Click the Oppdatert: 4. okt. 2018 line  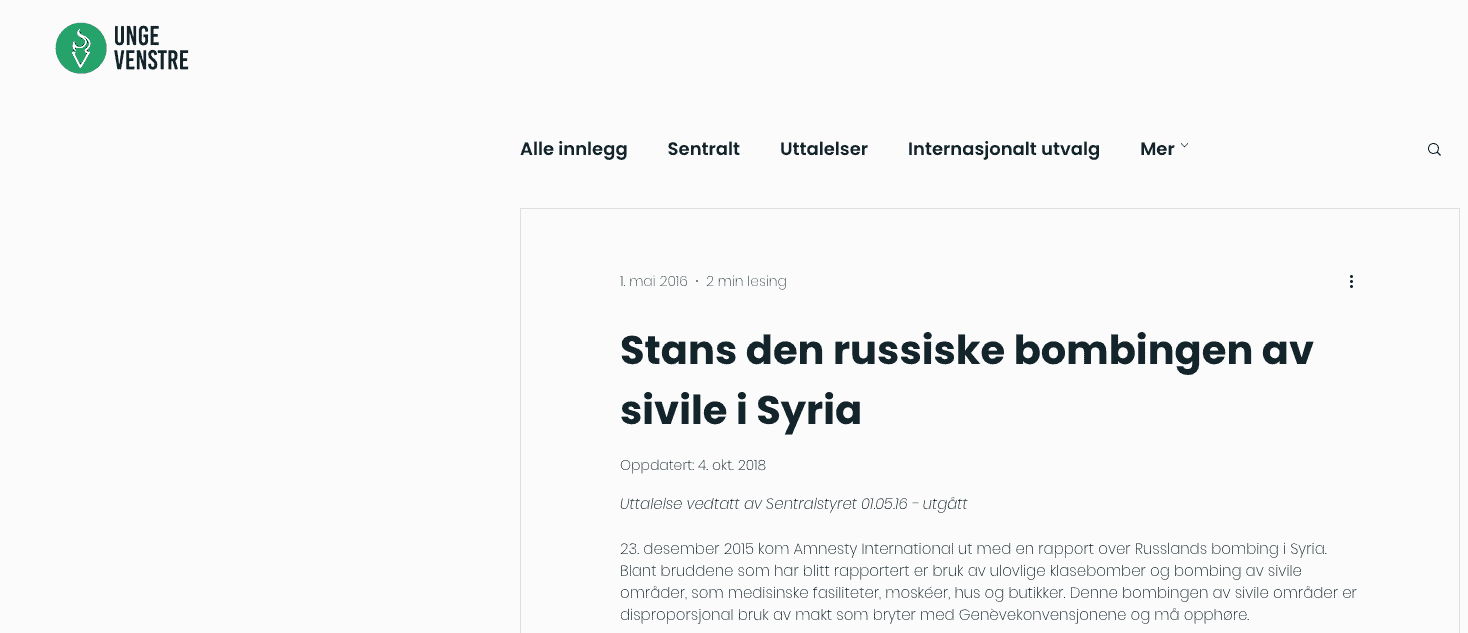click(x=693, y=465)
